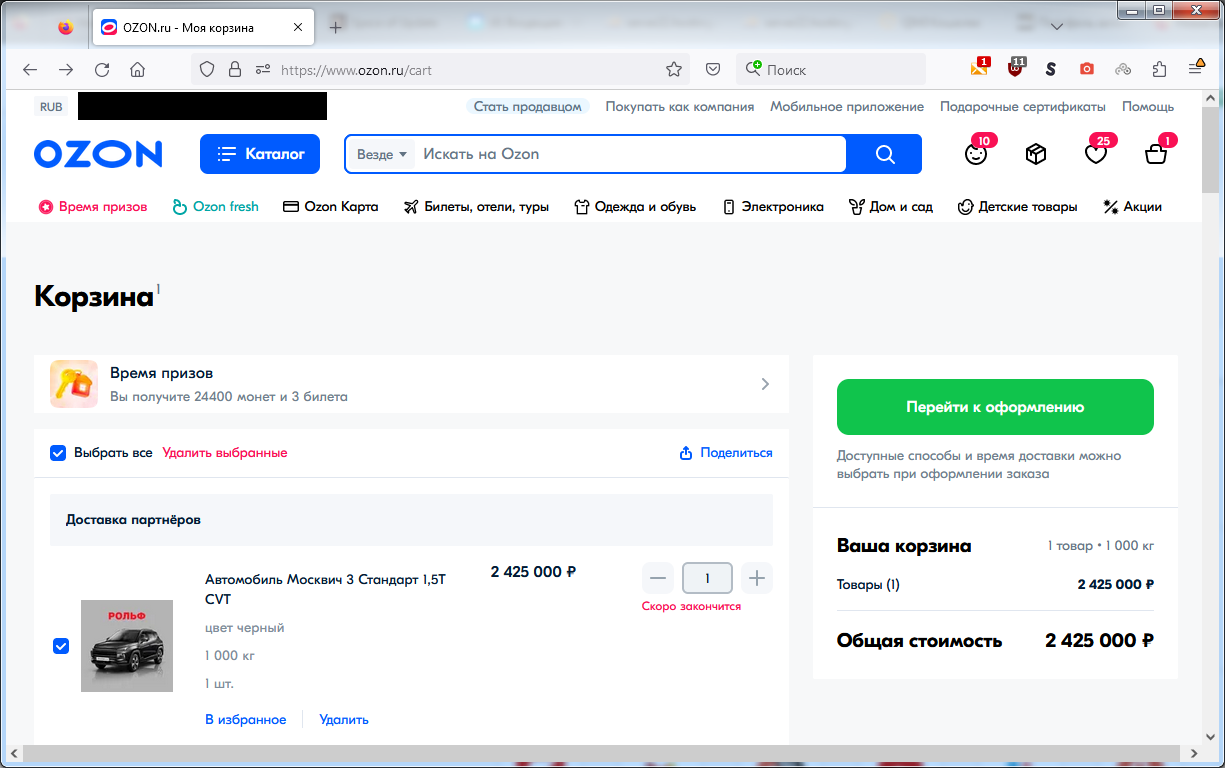Viewport: 1225px width, 768px height.
Task: Click the browser URL address bar
Action: click(x=440, y=70)
